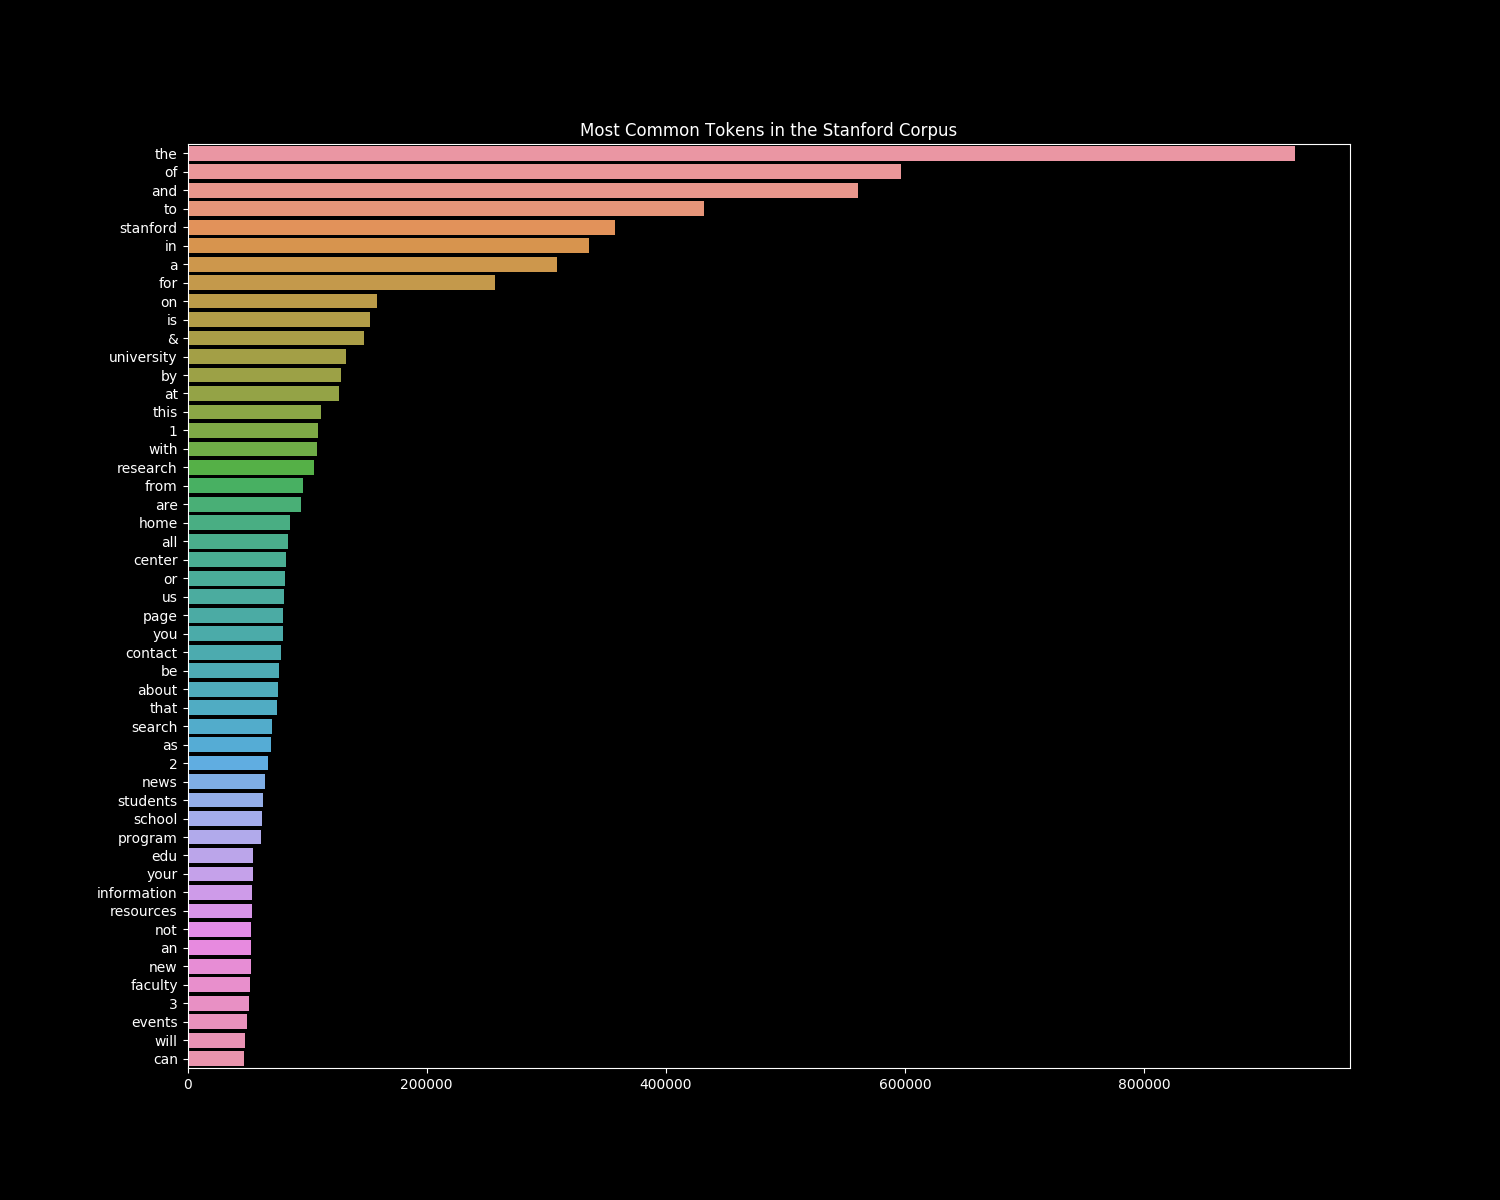Screen dimensions: 1500x1200
Task: Click the 'contact' token bar
Action: pyautogui.click(x=234, y=653)
